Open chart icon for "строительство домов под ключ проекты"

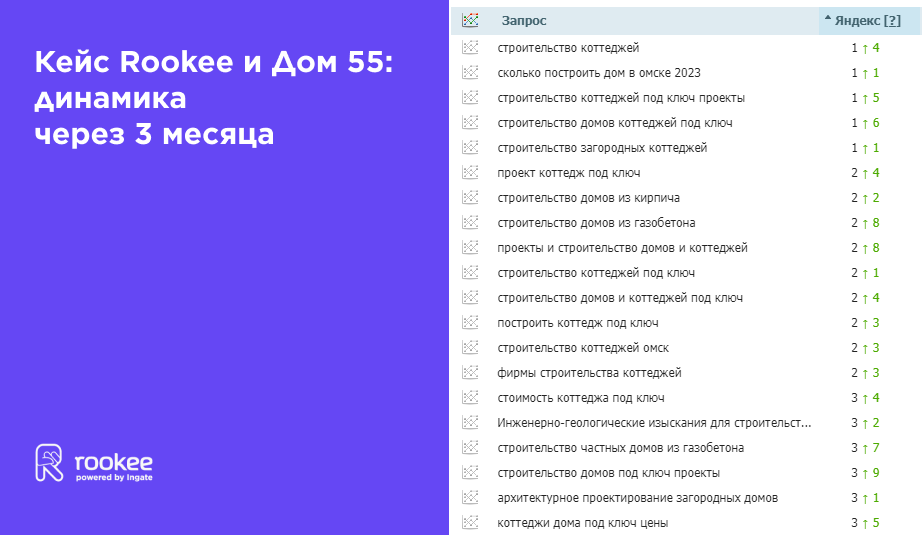(x=470, y=473)
